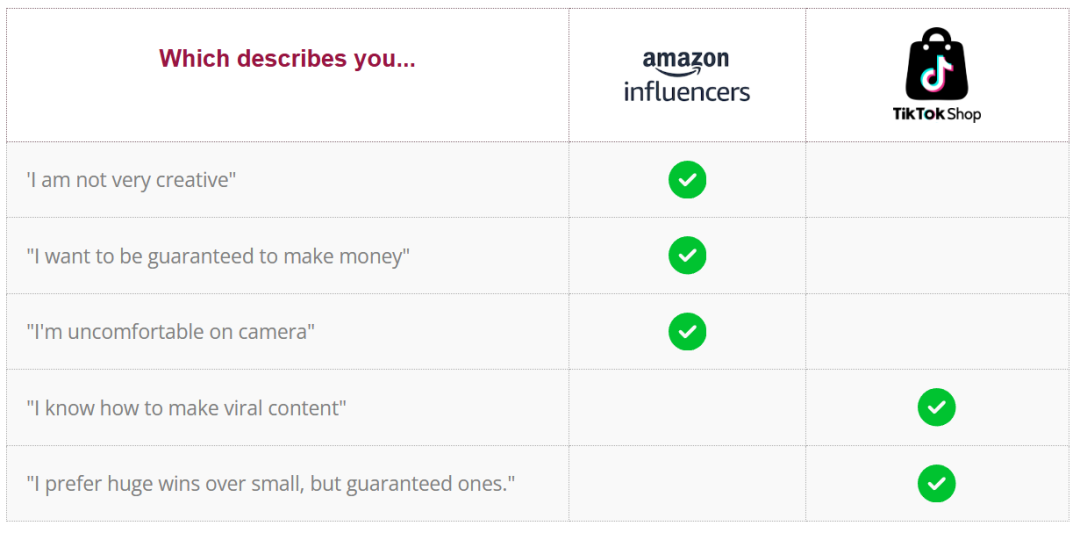Click the Amazon Influencers logo

click(687, 76)
